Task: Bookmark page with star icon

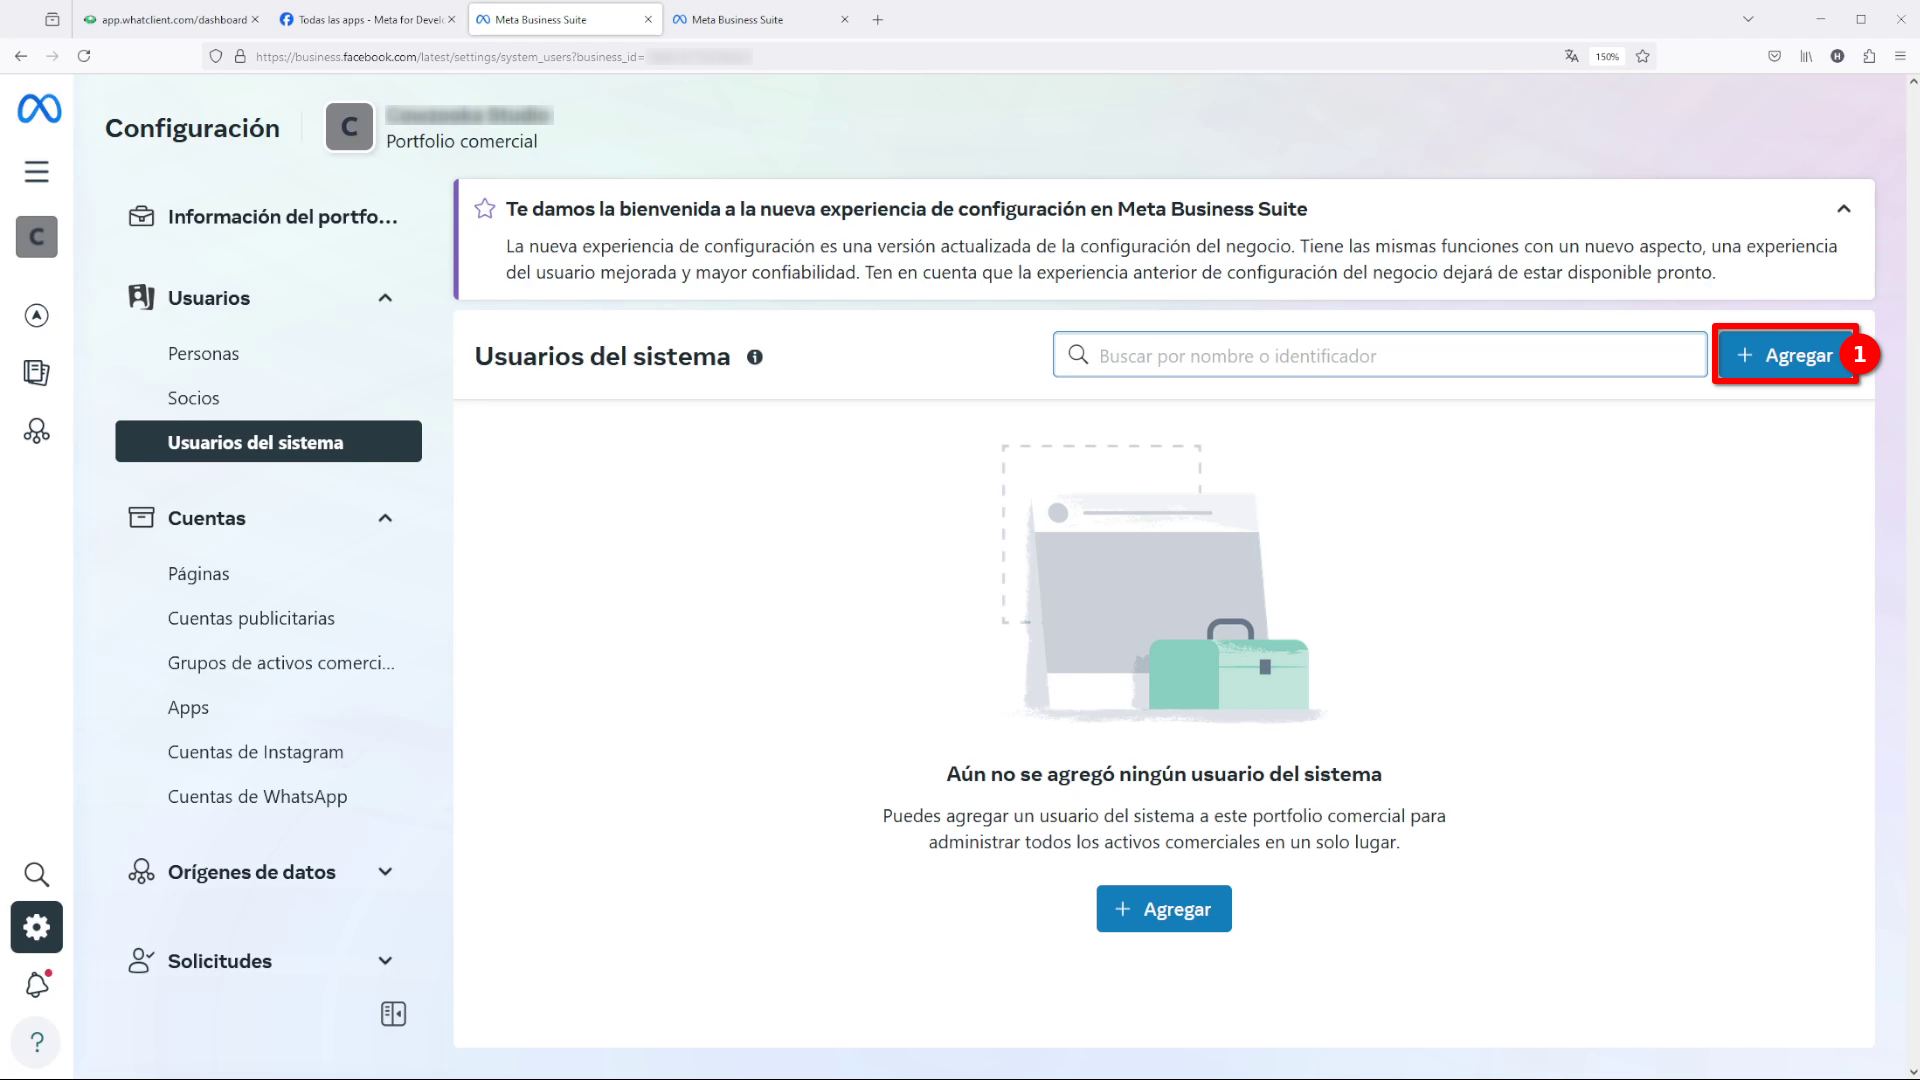Action: pos(1643,56)
